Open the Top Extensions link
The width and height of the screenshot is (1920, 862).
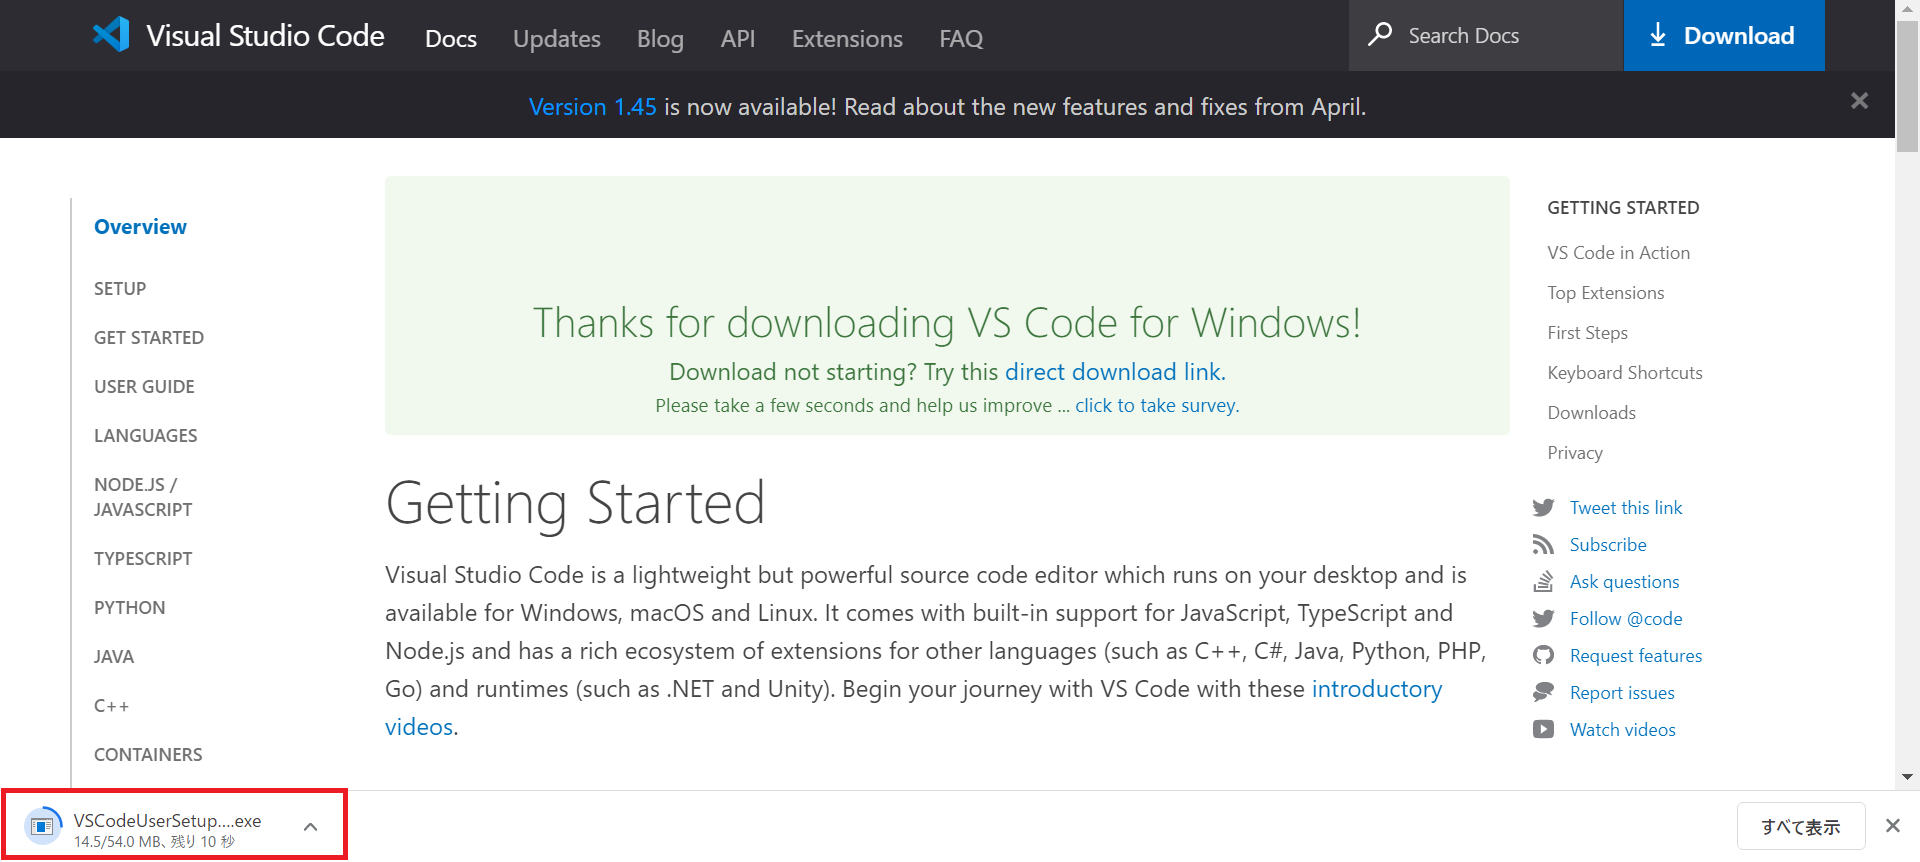click(1606, 293)
